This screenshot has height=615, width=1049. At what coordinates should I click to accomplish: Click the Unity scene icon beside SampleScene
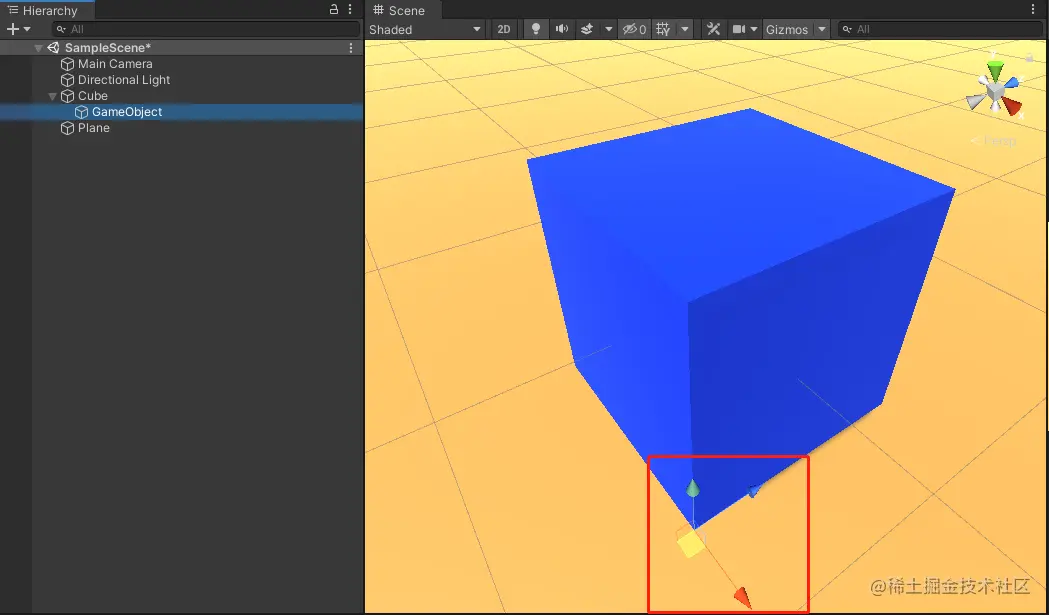coord(54,48)
